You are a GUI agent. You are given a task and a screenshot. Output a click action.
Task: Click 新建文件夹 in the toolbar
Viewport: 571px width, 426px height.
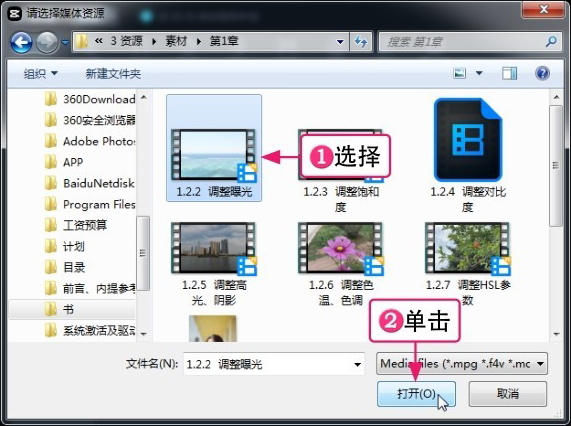click(113, 74)
